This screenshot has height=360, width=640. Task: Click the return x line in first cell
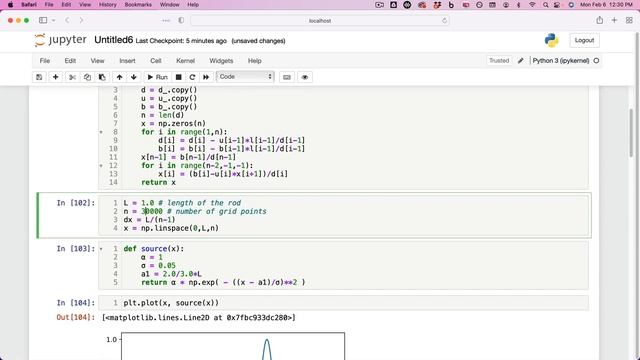pyautogui.click(x=158, y=182)
